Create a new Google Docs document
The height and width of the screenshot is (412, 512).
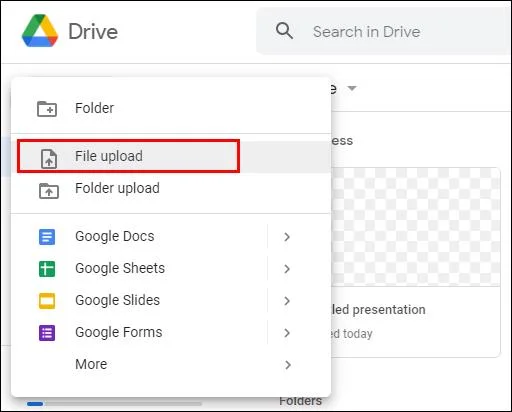pyautogui.click(x=139, y=237)
